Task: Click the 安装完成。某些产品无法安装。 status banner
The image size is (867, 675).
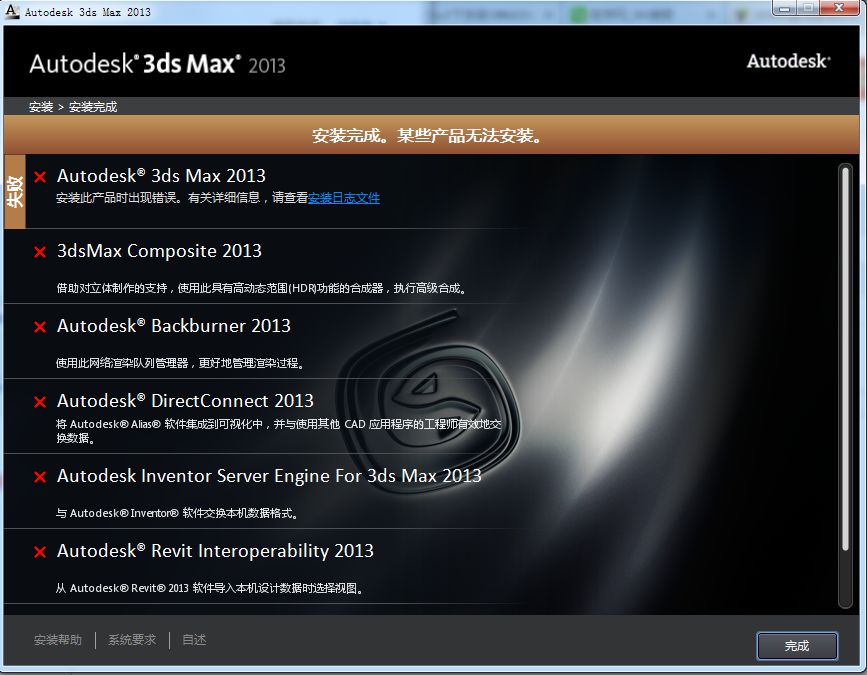Action: click(x=431, y=135)
